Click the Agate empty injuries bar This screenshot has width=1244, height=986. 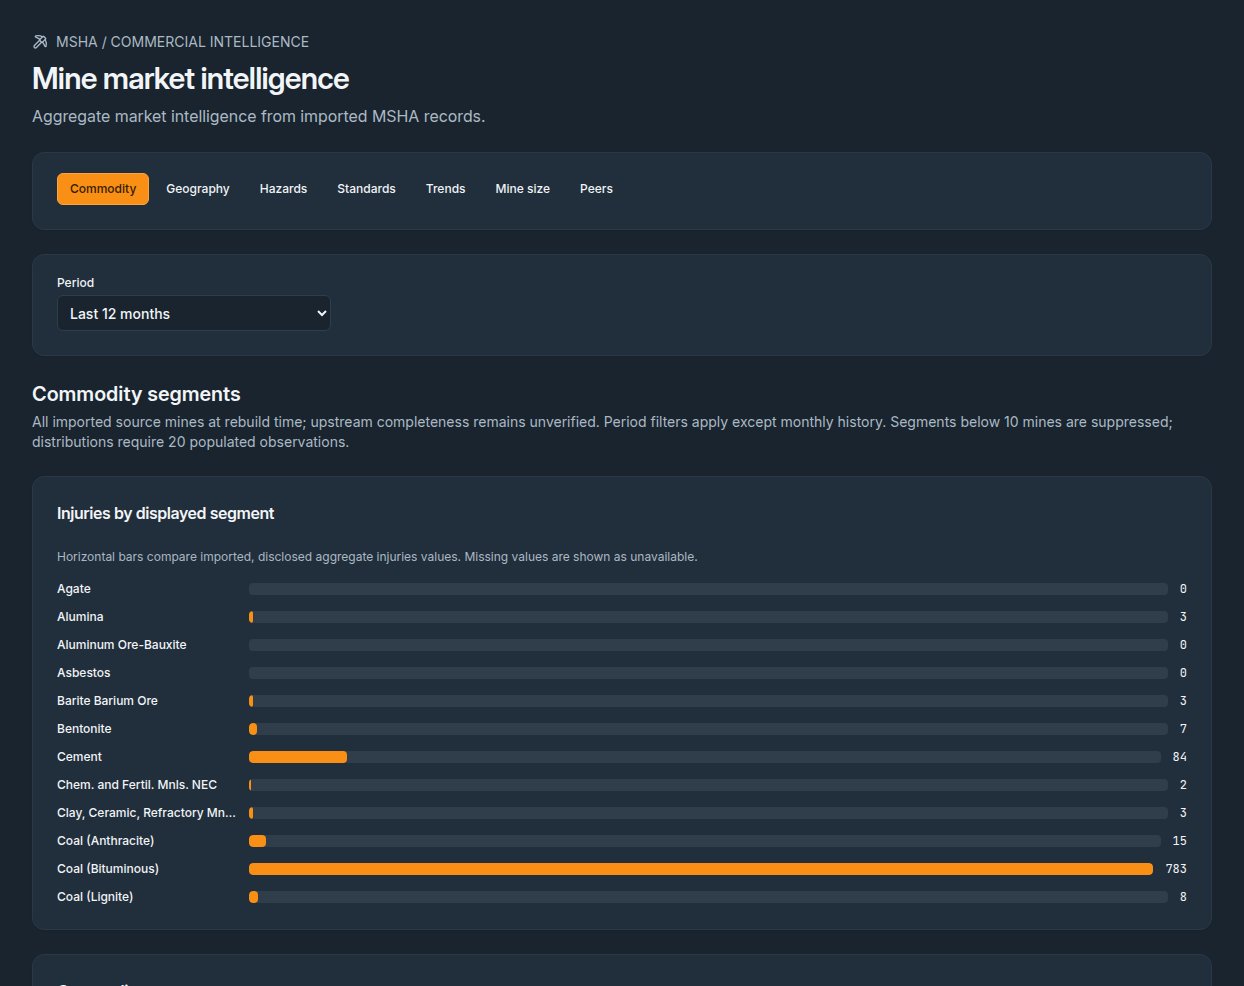pyautogui.click(x=708, y=589)
